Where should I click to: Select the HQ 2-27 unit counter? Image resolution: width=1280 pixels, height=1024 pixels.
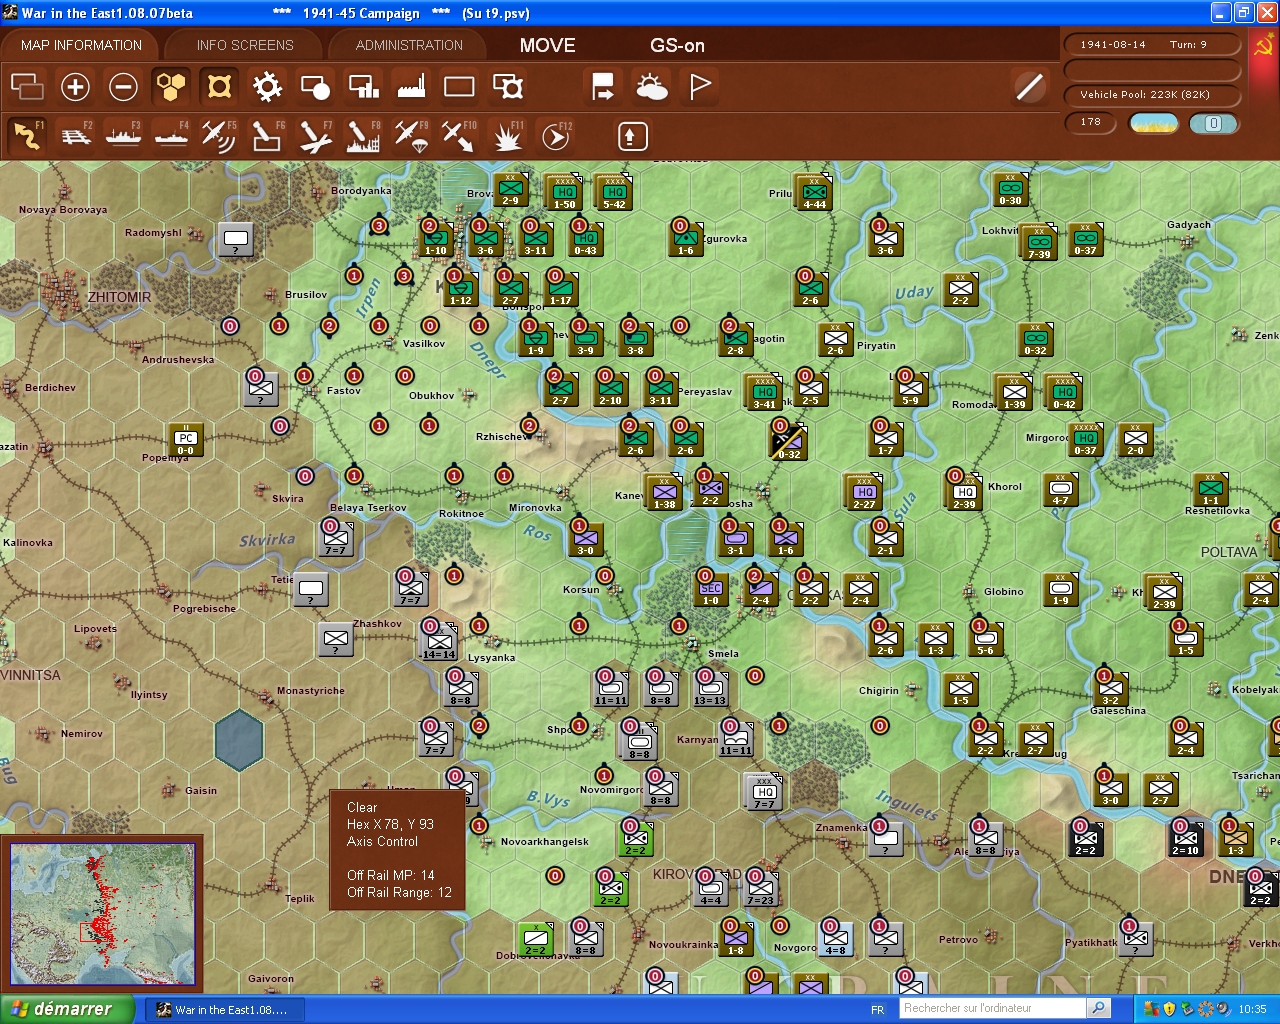864,491
